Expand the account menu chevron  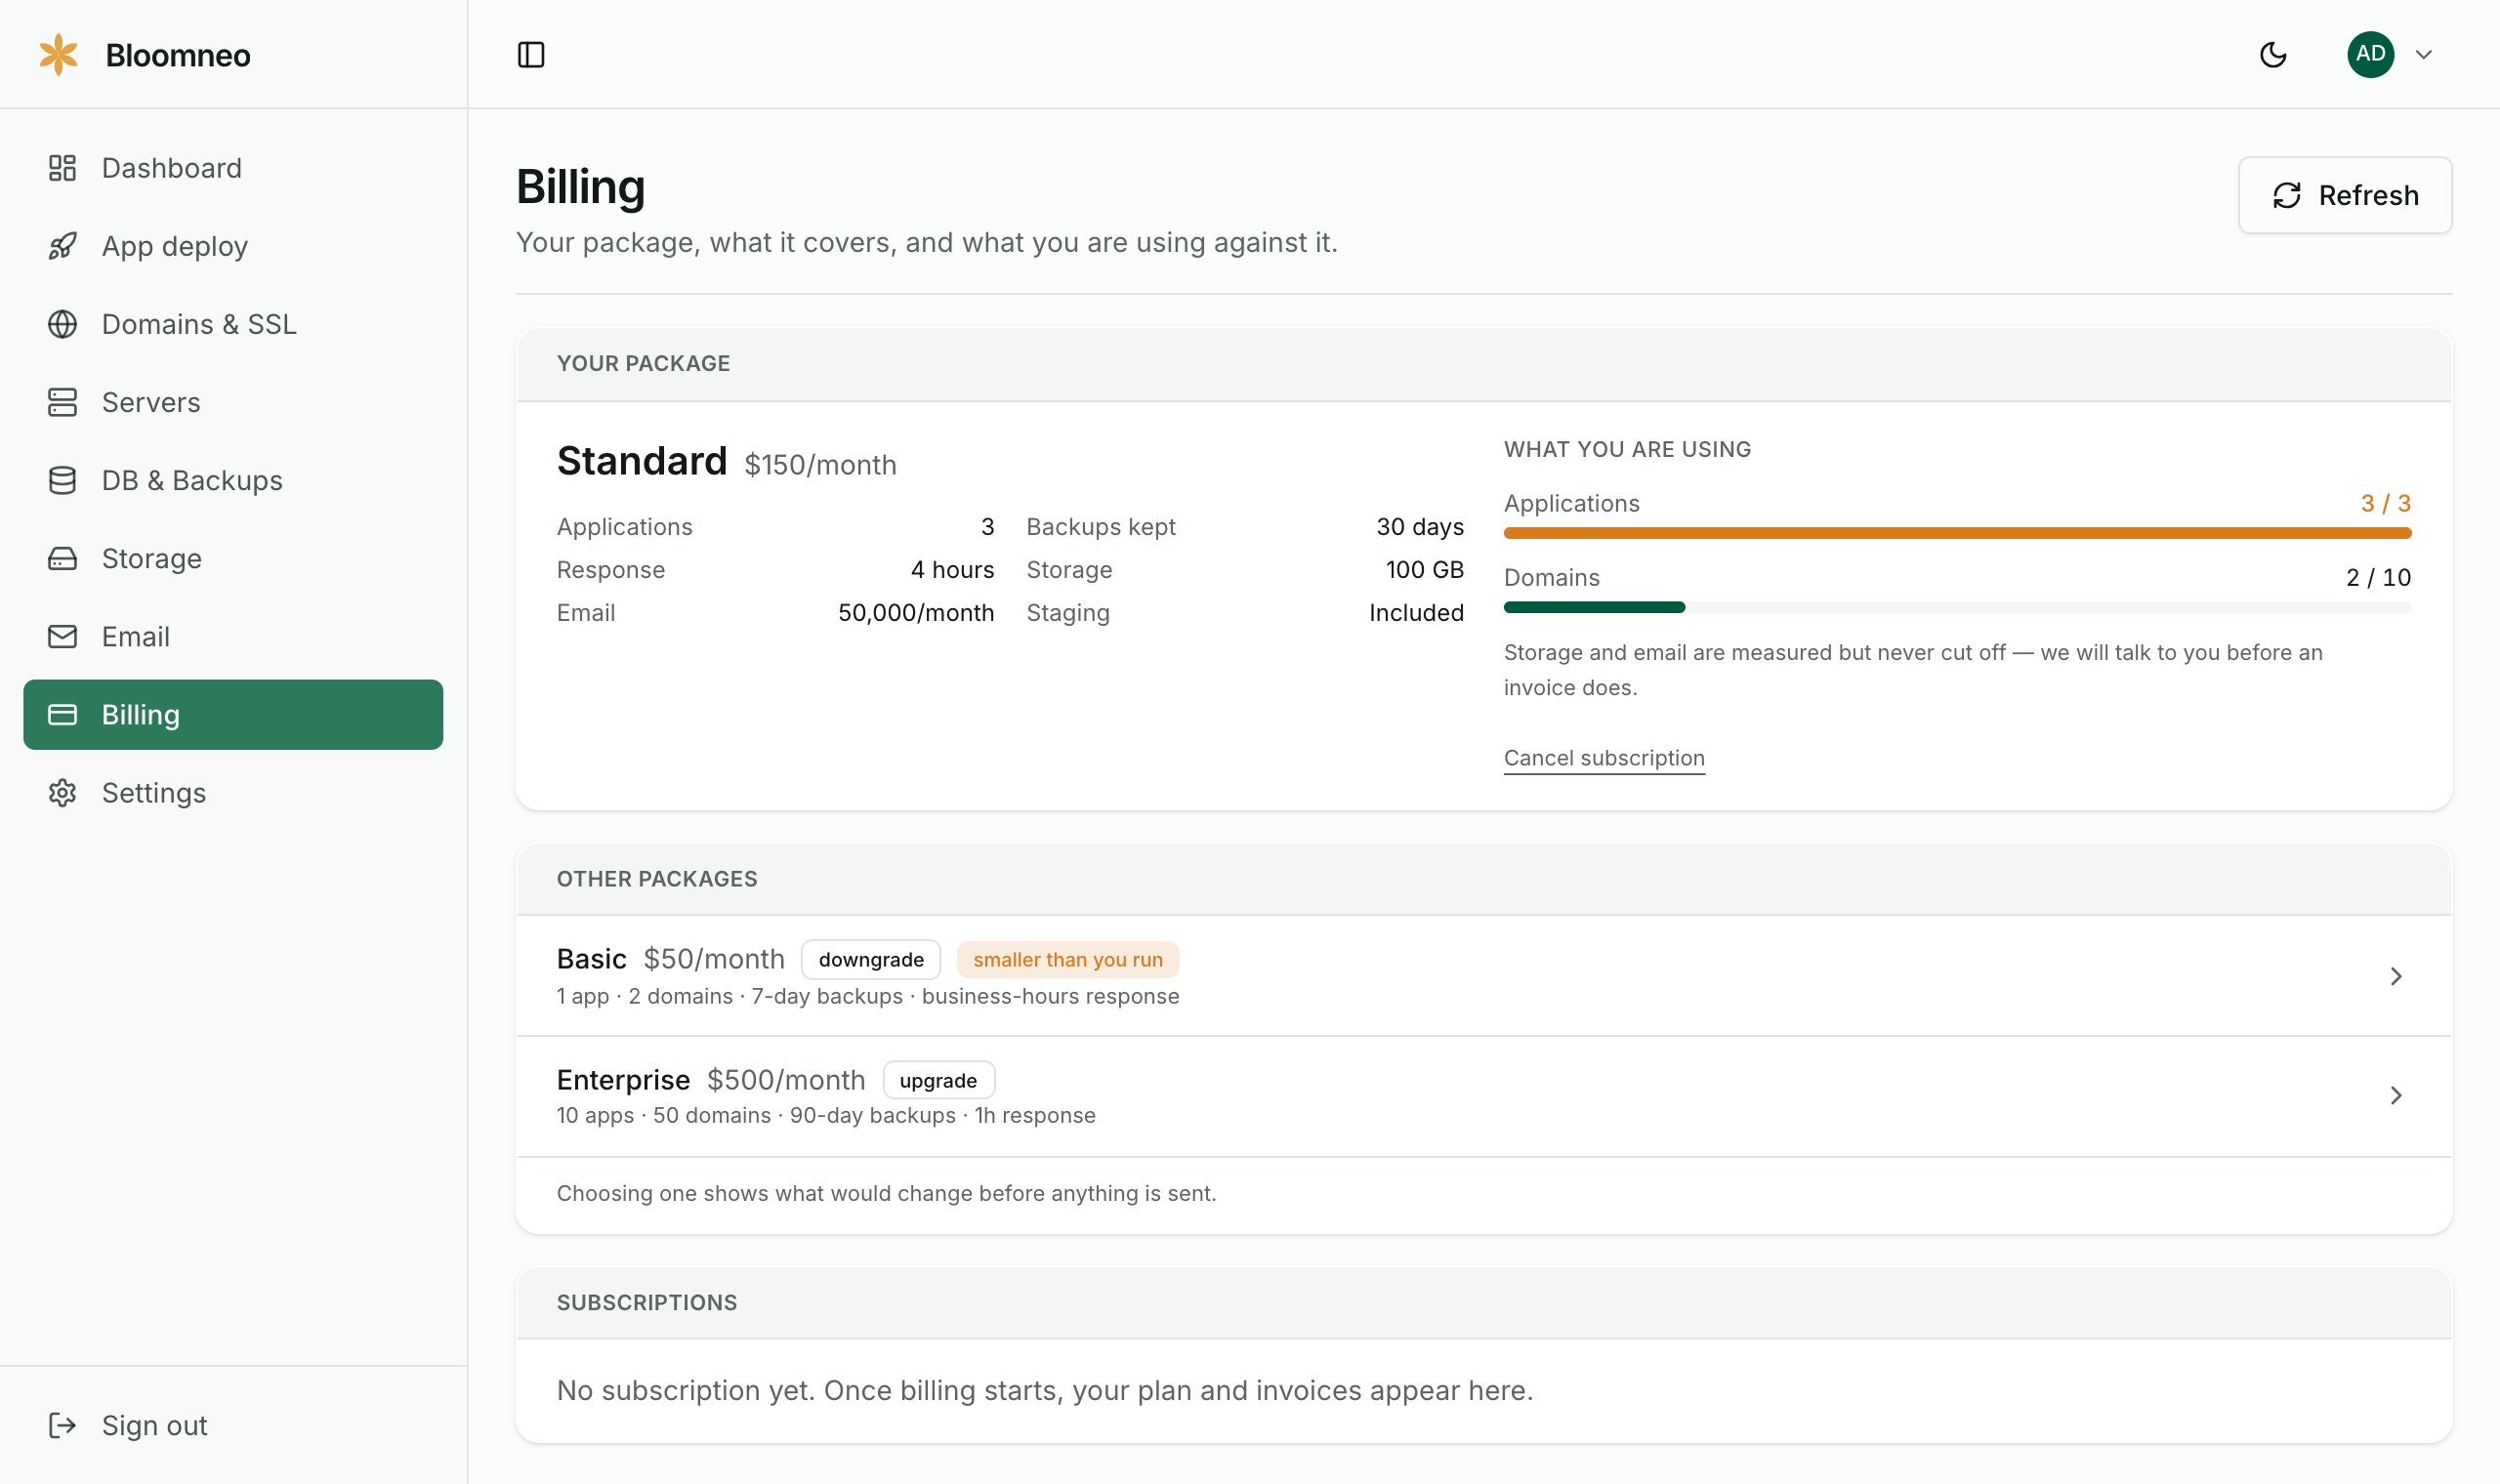[2423, 55]
